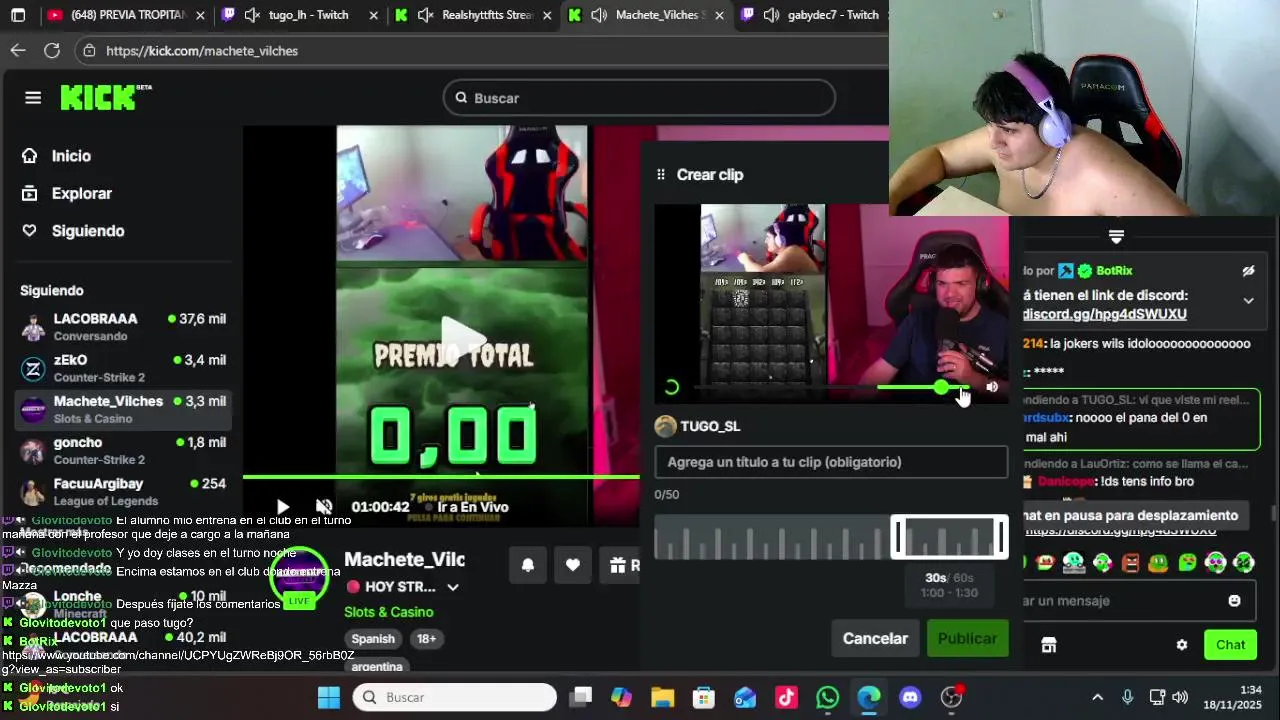
Task: Mute the clip preview speaker icon
Action: tap(992, 387)
